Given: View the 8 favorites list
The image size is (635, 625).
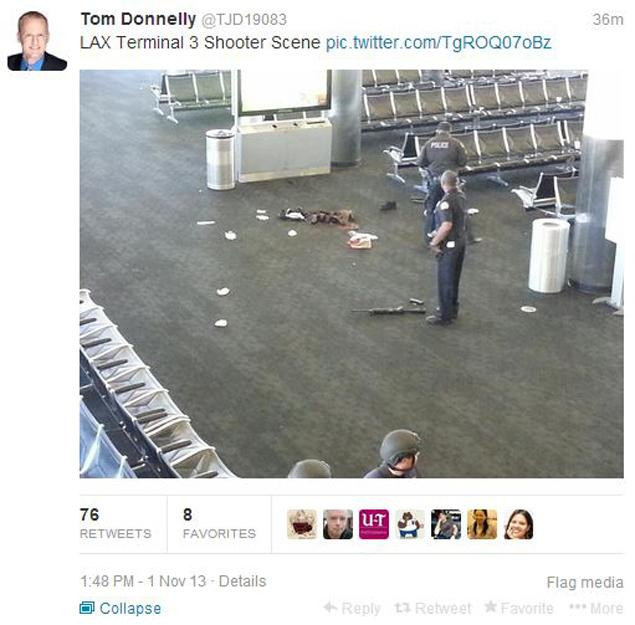Looking at the screenshot, I should pyautogui.click(x=219, y=524).
